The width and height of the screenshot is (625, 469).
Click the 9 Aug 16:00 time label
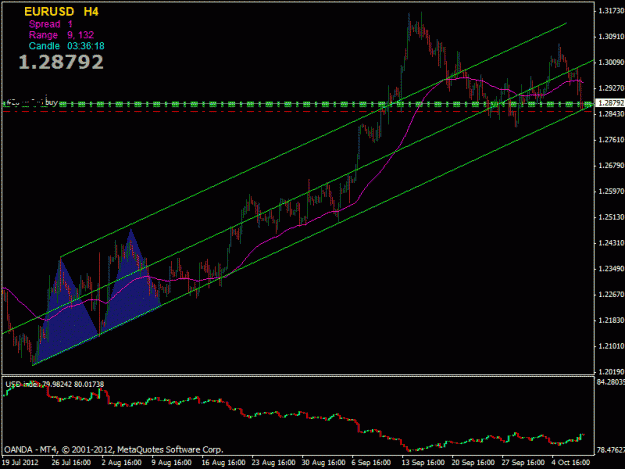[x=172, y=463]
